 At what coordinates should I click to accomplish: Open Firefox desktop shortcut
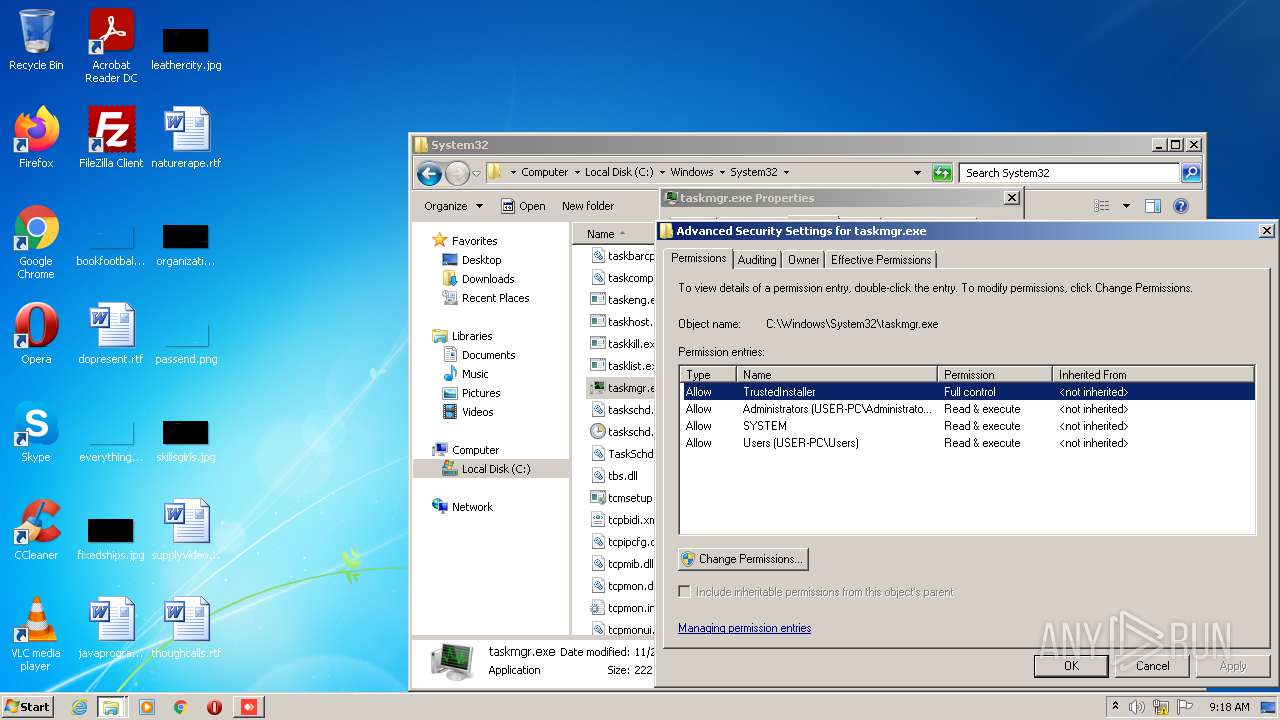[x=36, y=137]
